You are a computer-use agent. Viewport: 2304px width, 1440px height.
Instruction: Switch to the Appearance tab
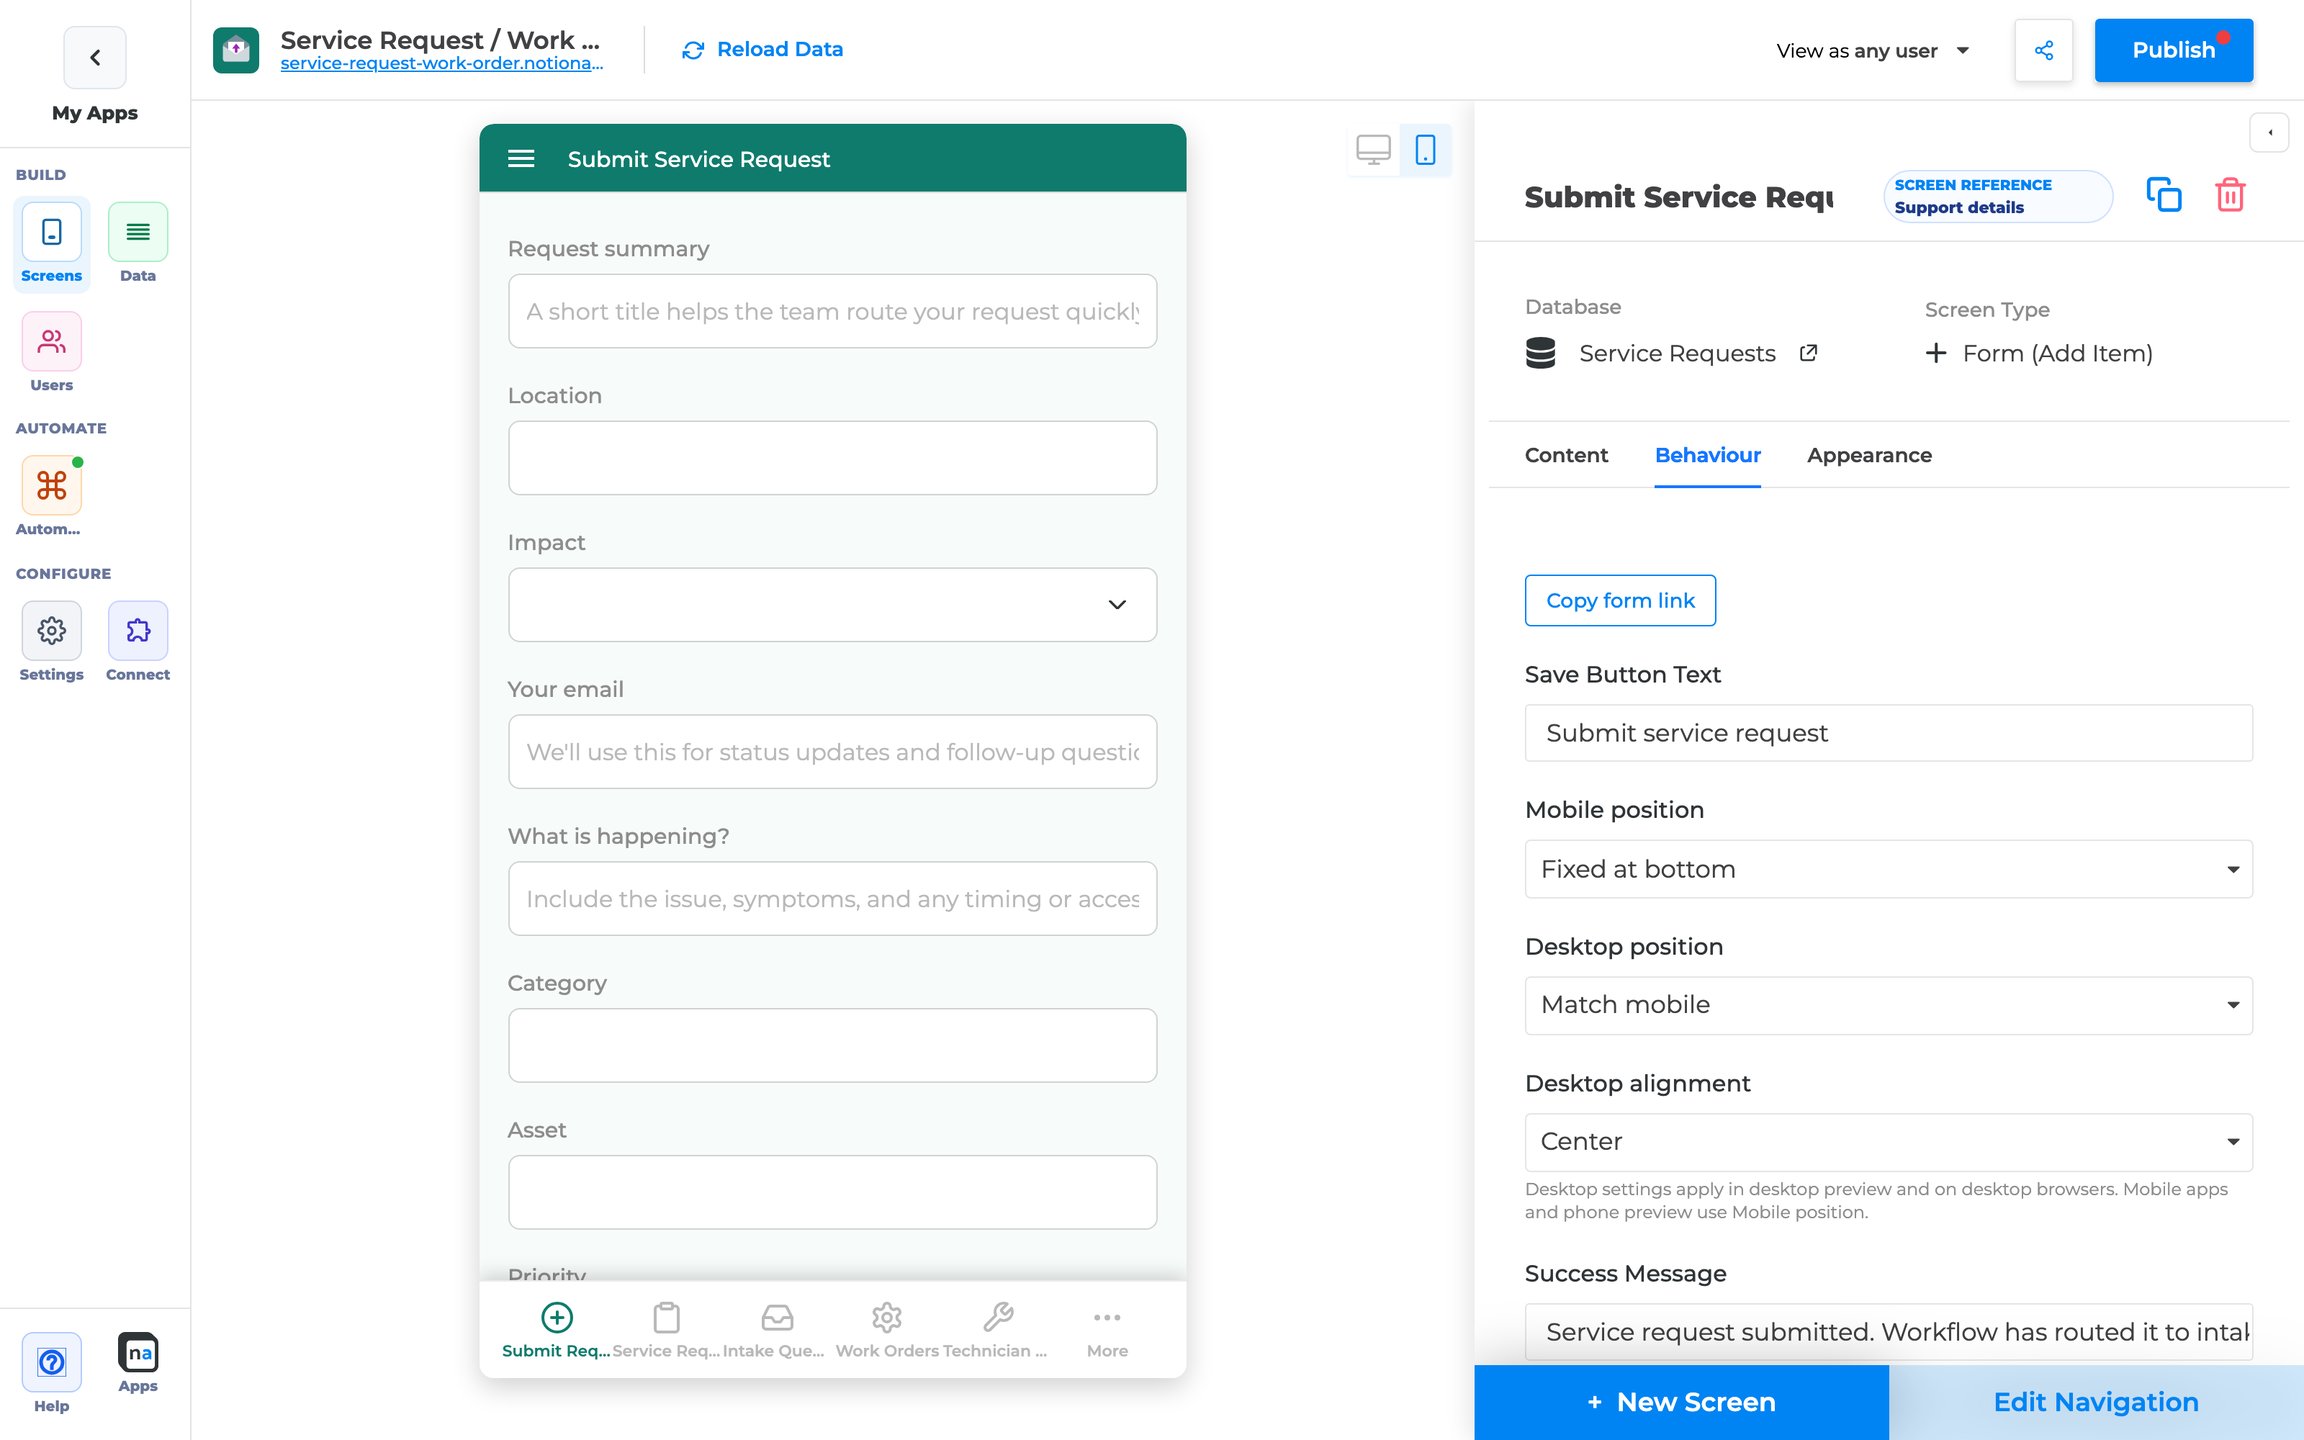pyautogui.click(x=1869, y=455)
